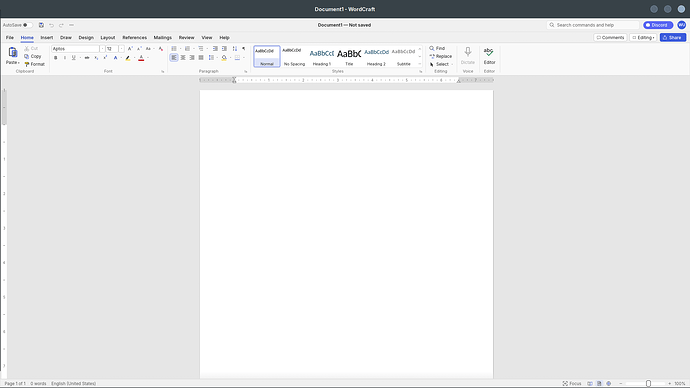Switch to the Draw tab
The width and height of the screenshot is (690, 388).
(x=66, y=38)
